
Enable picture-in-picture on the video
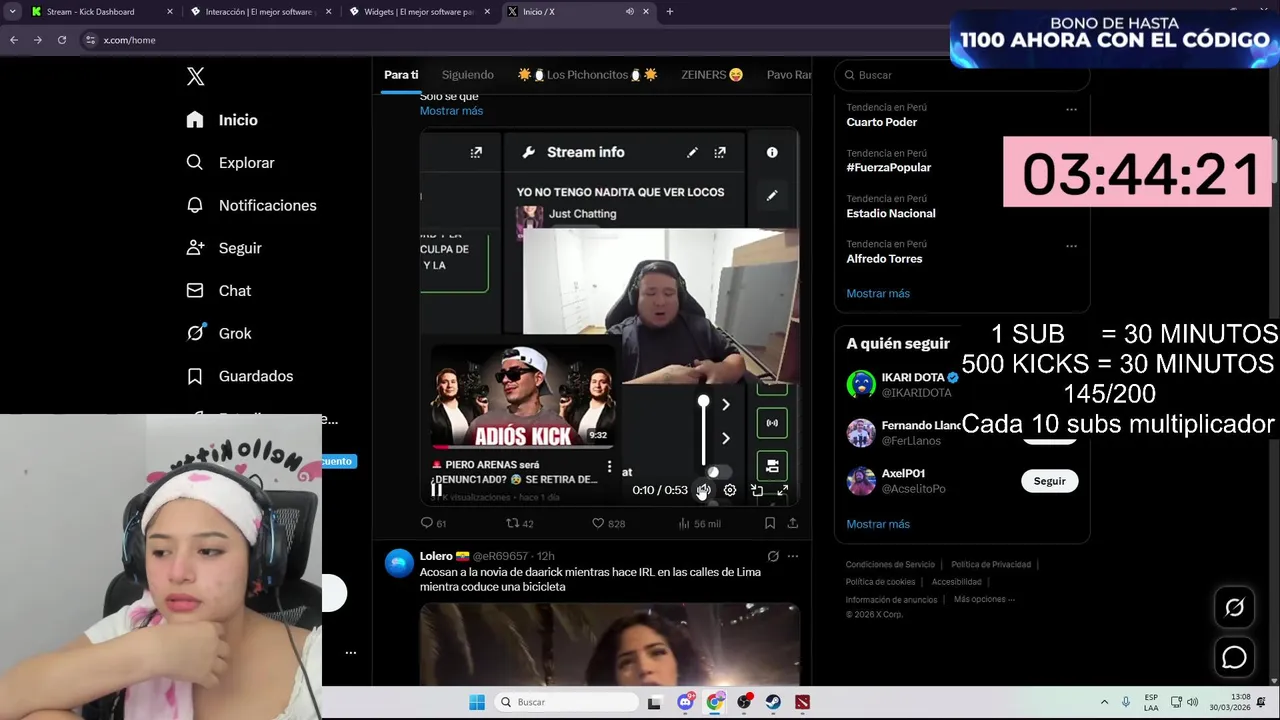coord(757,490)
